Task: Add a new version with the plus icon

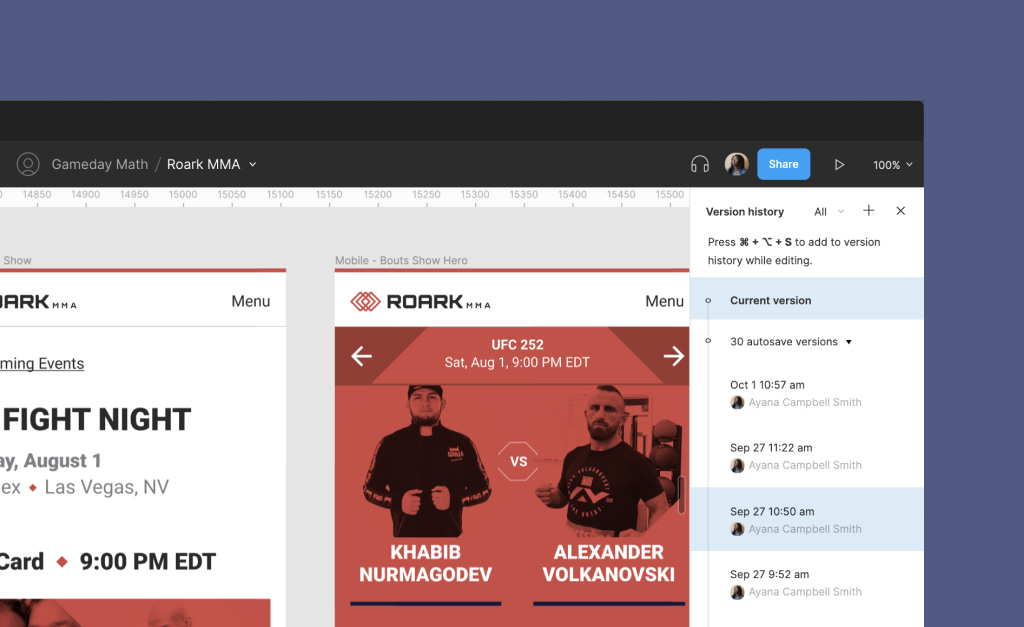Action: pyautogui.click(x=869, y=210)
